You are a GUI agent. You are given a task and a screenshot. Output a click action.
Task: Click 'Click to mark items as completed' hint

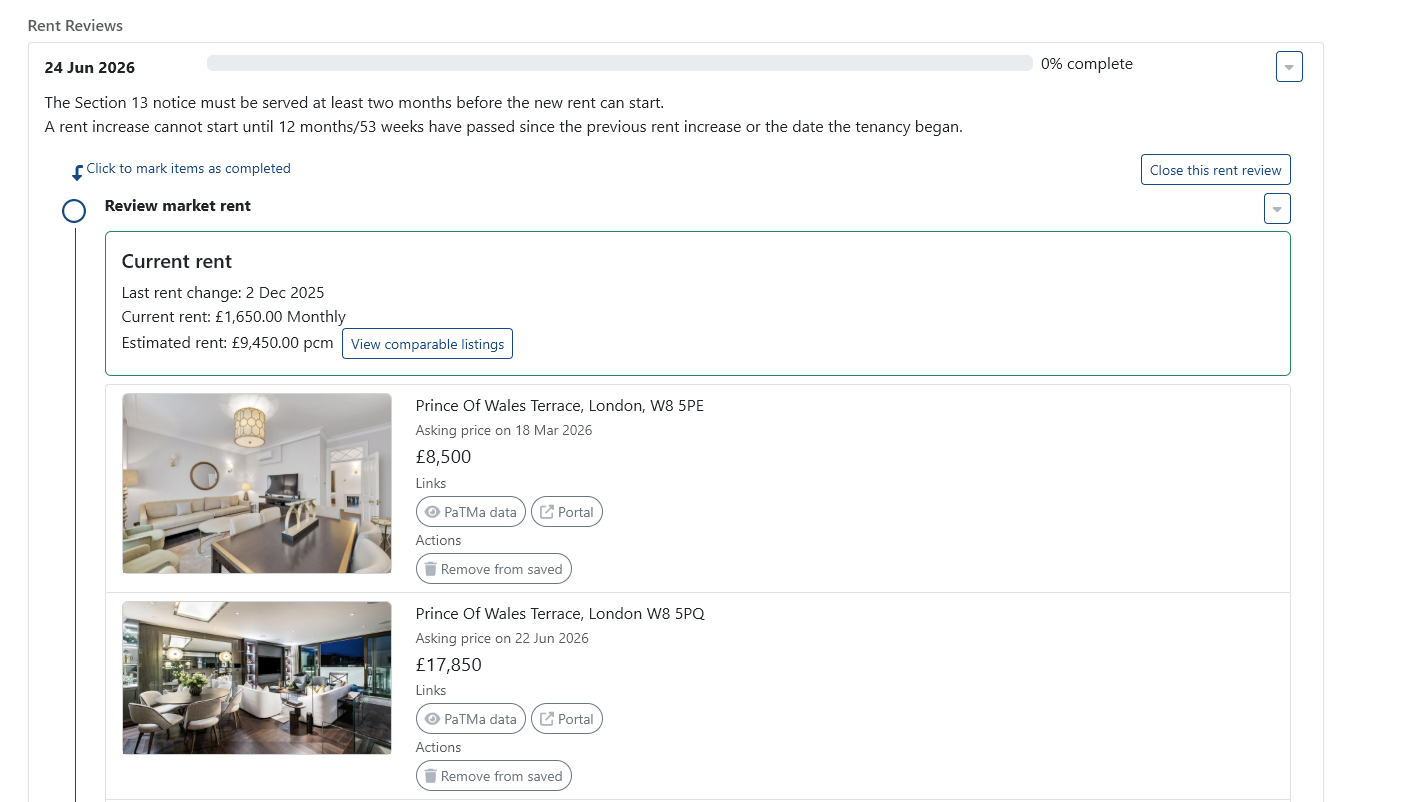pos(189,168)
